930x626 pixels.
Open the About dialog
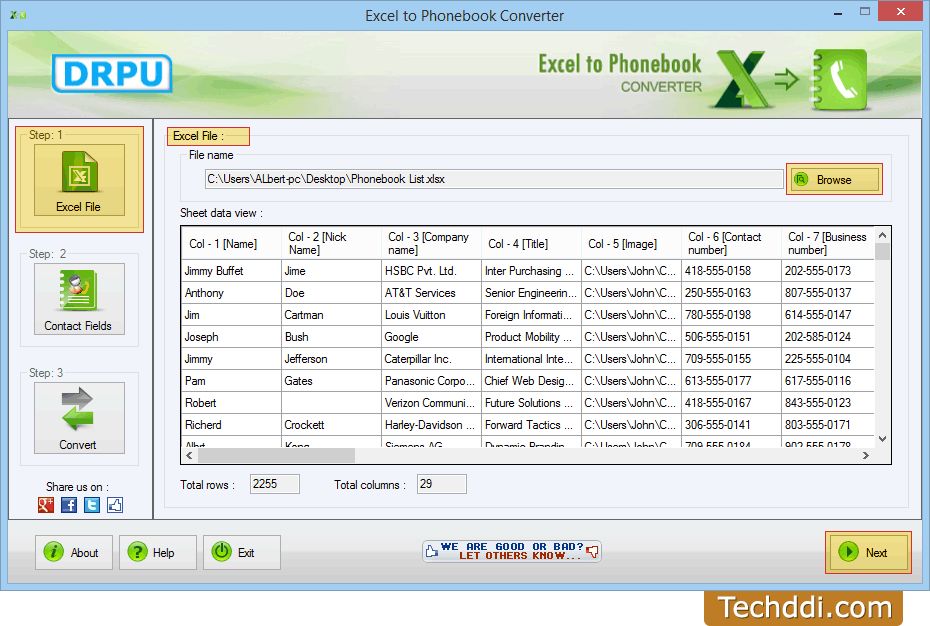(x=74, y=552)
